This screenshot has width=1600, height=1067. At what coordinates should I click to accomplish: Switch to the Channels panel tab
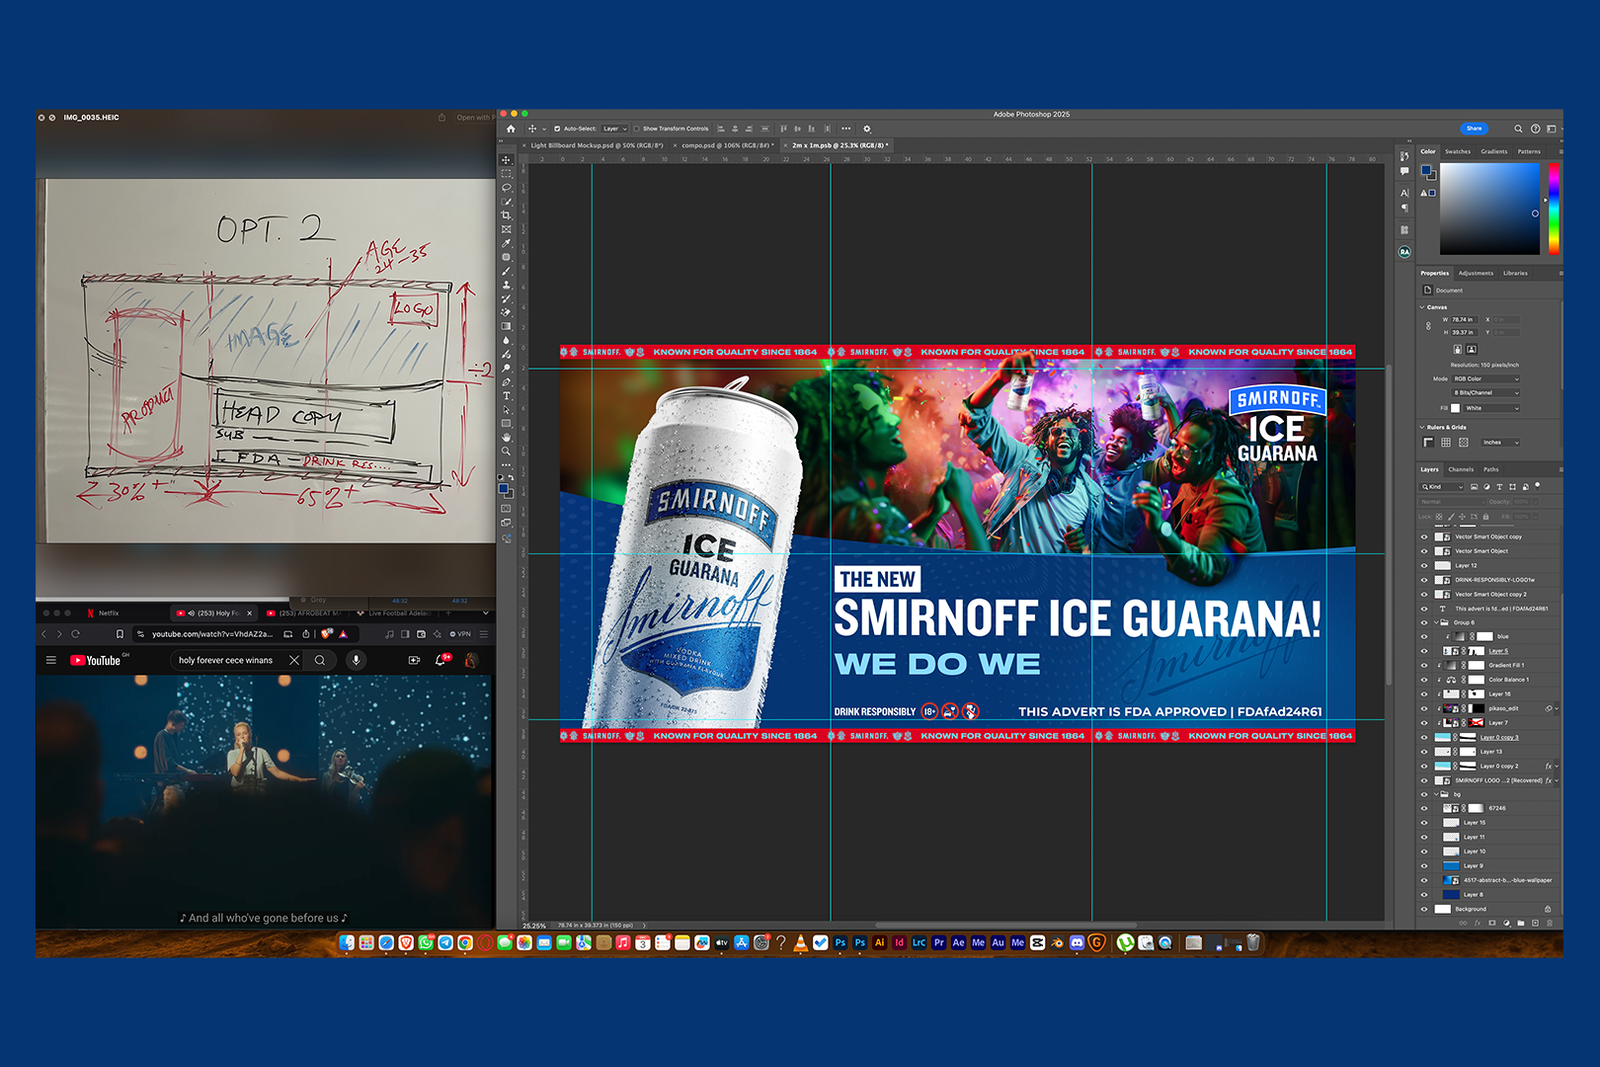(1461, 469)
